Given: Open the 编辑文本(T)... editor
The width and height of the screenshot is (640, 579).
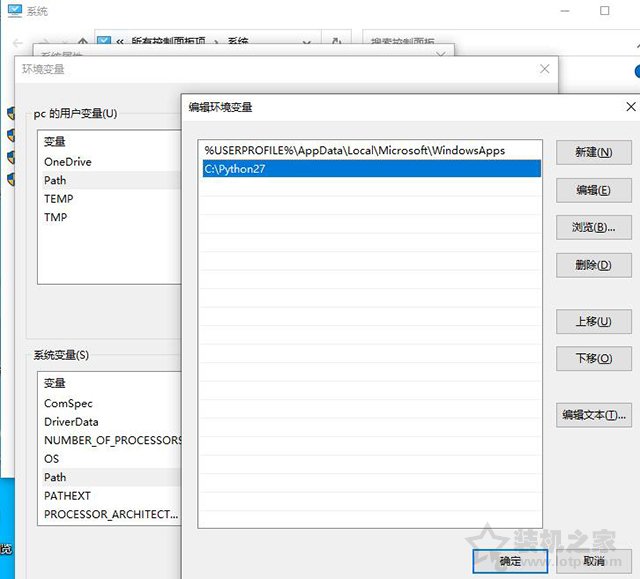Looking at the screenshot, I should (593, 415).
